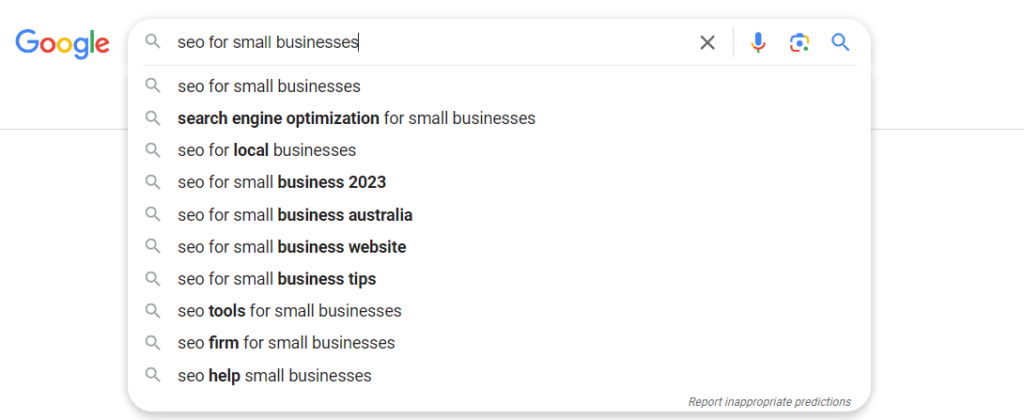Select suggestion "seo for small businesses"
This screenshot has height=420, width=1024.
[269, 86]
